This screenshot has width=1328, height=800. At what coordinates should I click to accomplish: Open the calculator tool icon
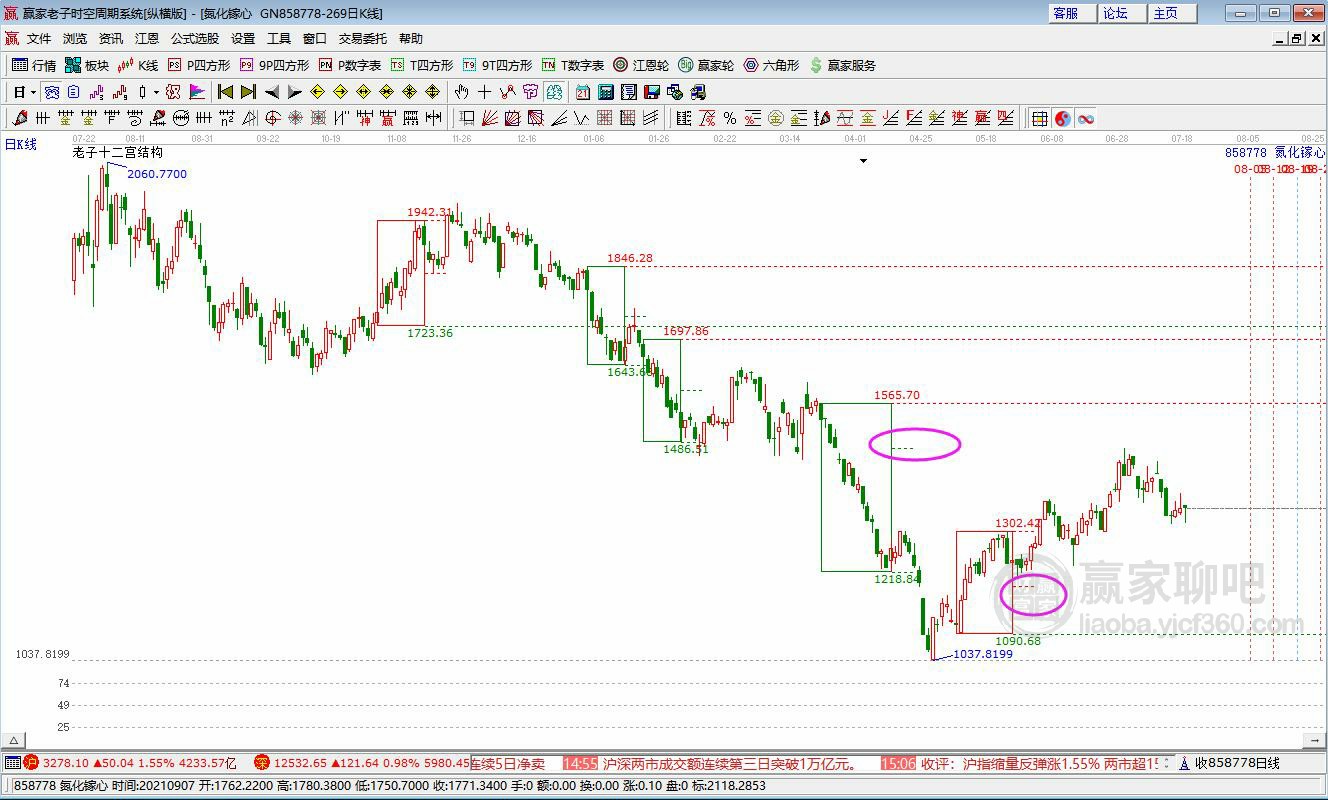(606, 92)
